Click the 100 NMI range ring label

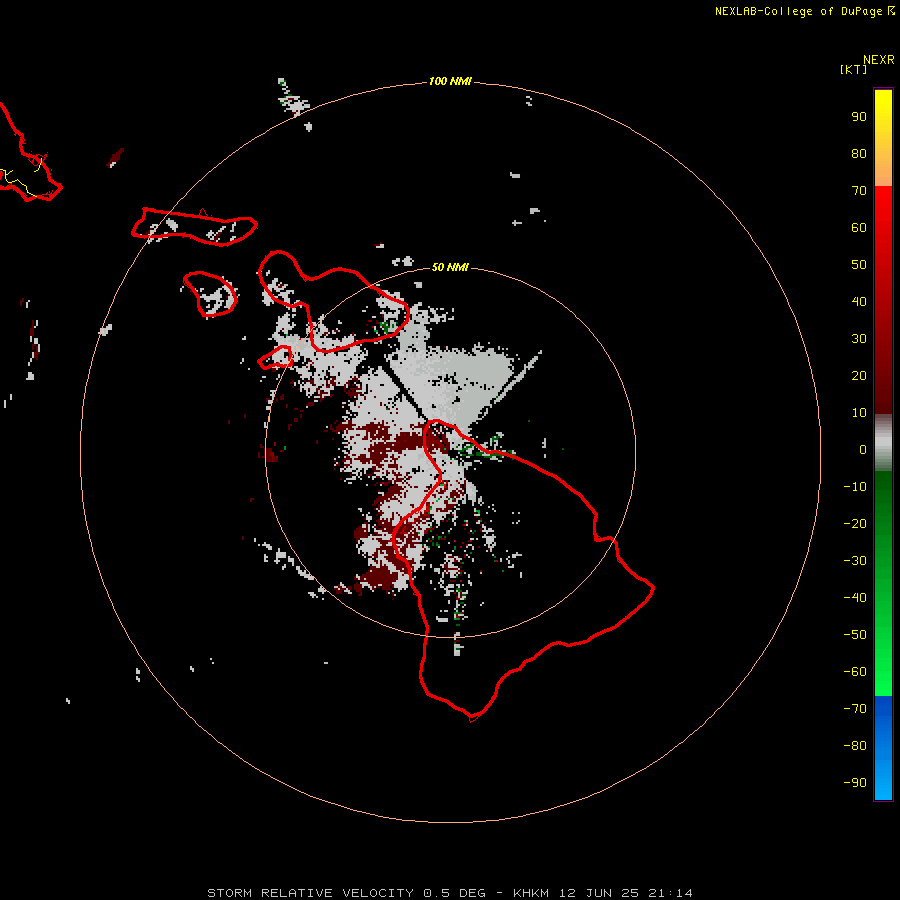click(450, 82)
